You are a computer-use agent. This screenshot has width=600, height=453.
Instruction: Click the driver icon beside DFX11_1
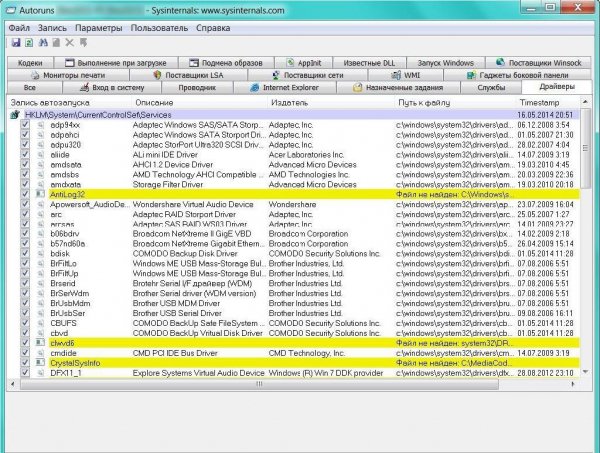[x=41, y=373]
